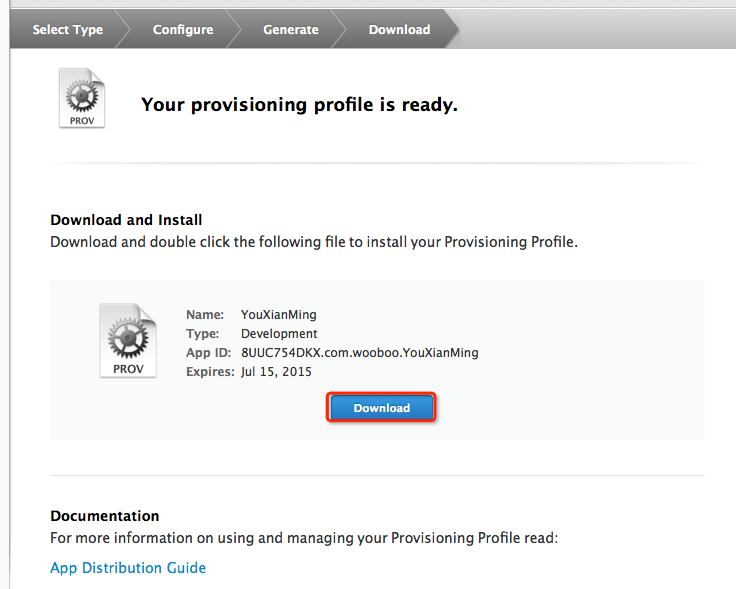The width and height of the screenshot is (736, 589).
Task: Click the PROV icon beside the ready heading
Action: (82, 98)
